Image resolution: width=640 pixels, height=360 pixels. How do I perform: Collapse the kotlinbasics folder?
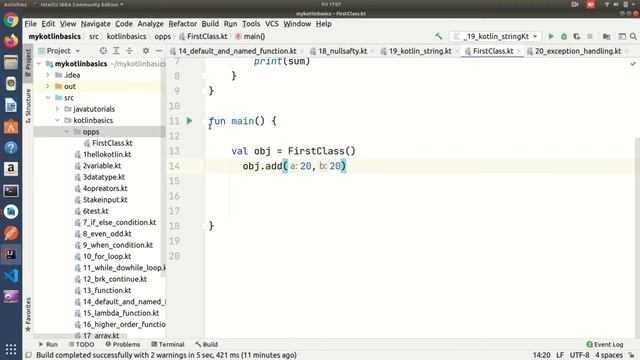(x=57, y=120)
